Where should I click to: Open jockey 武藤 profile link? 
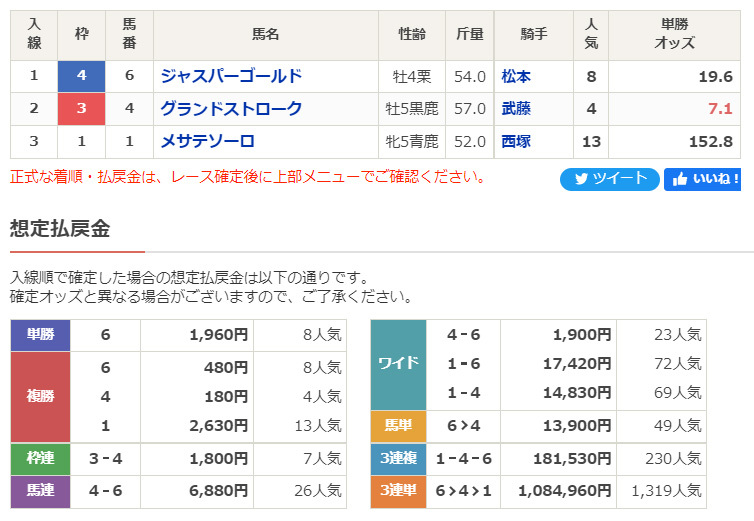click(516, 109)
